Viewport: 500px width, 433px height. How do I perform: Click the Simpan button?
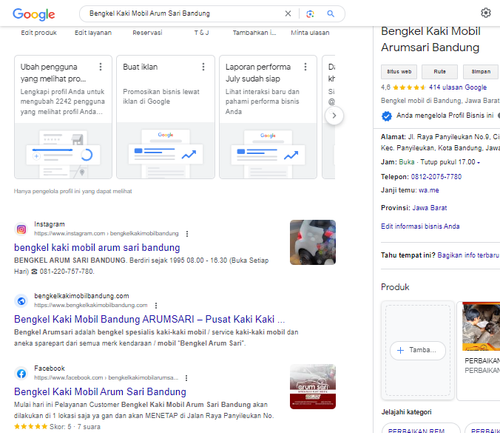481,72
